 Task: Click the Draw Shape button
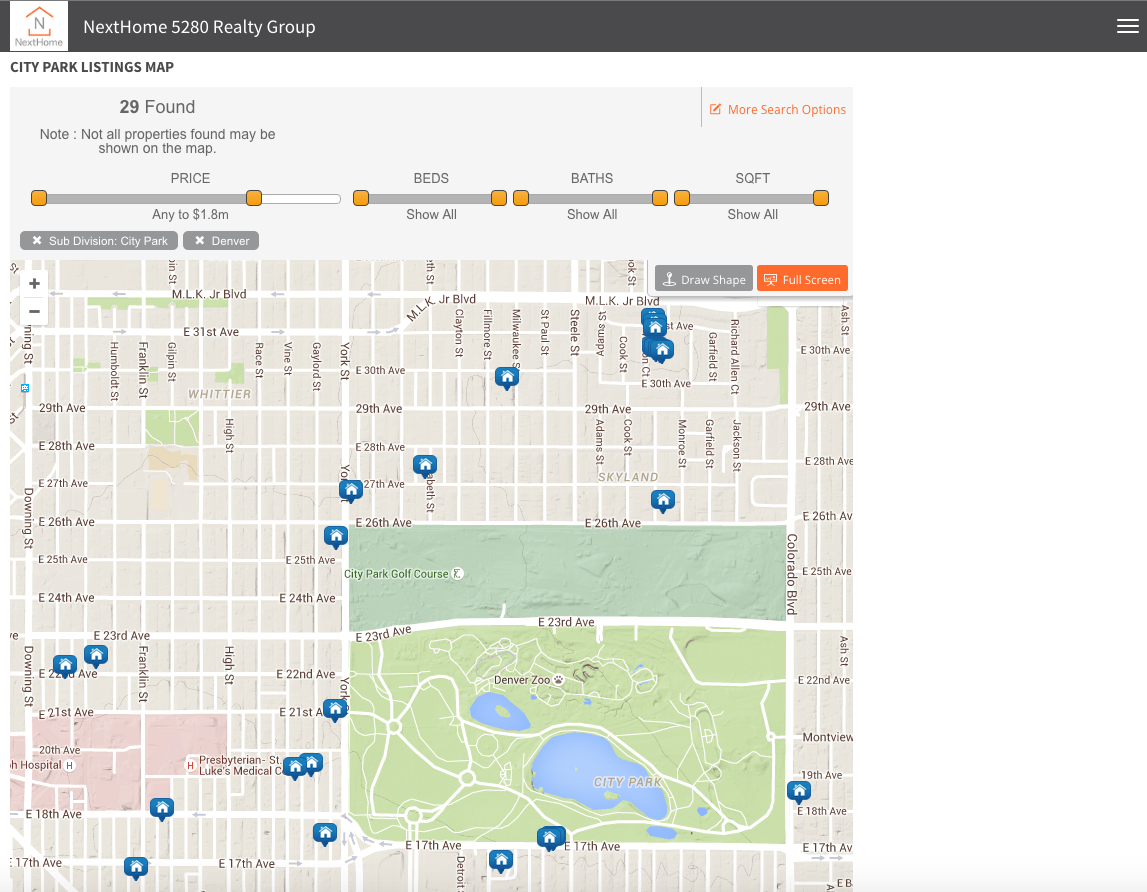coord(704,279)
